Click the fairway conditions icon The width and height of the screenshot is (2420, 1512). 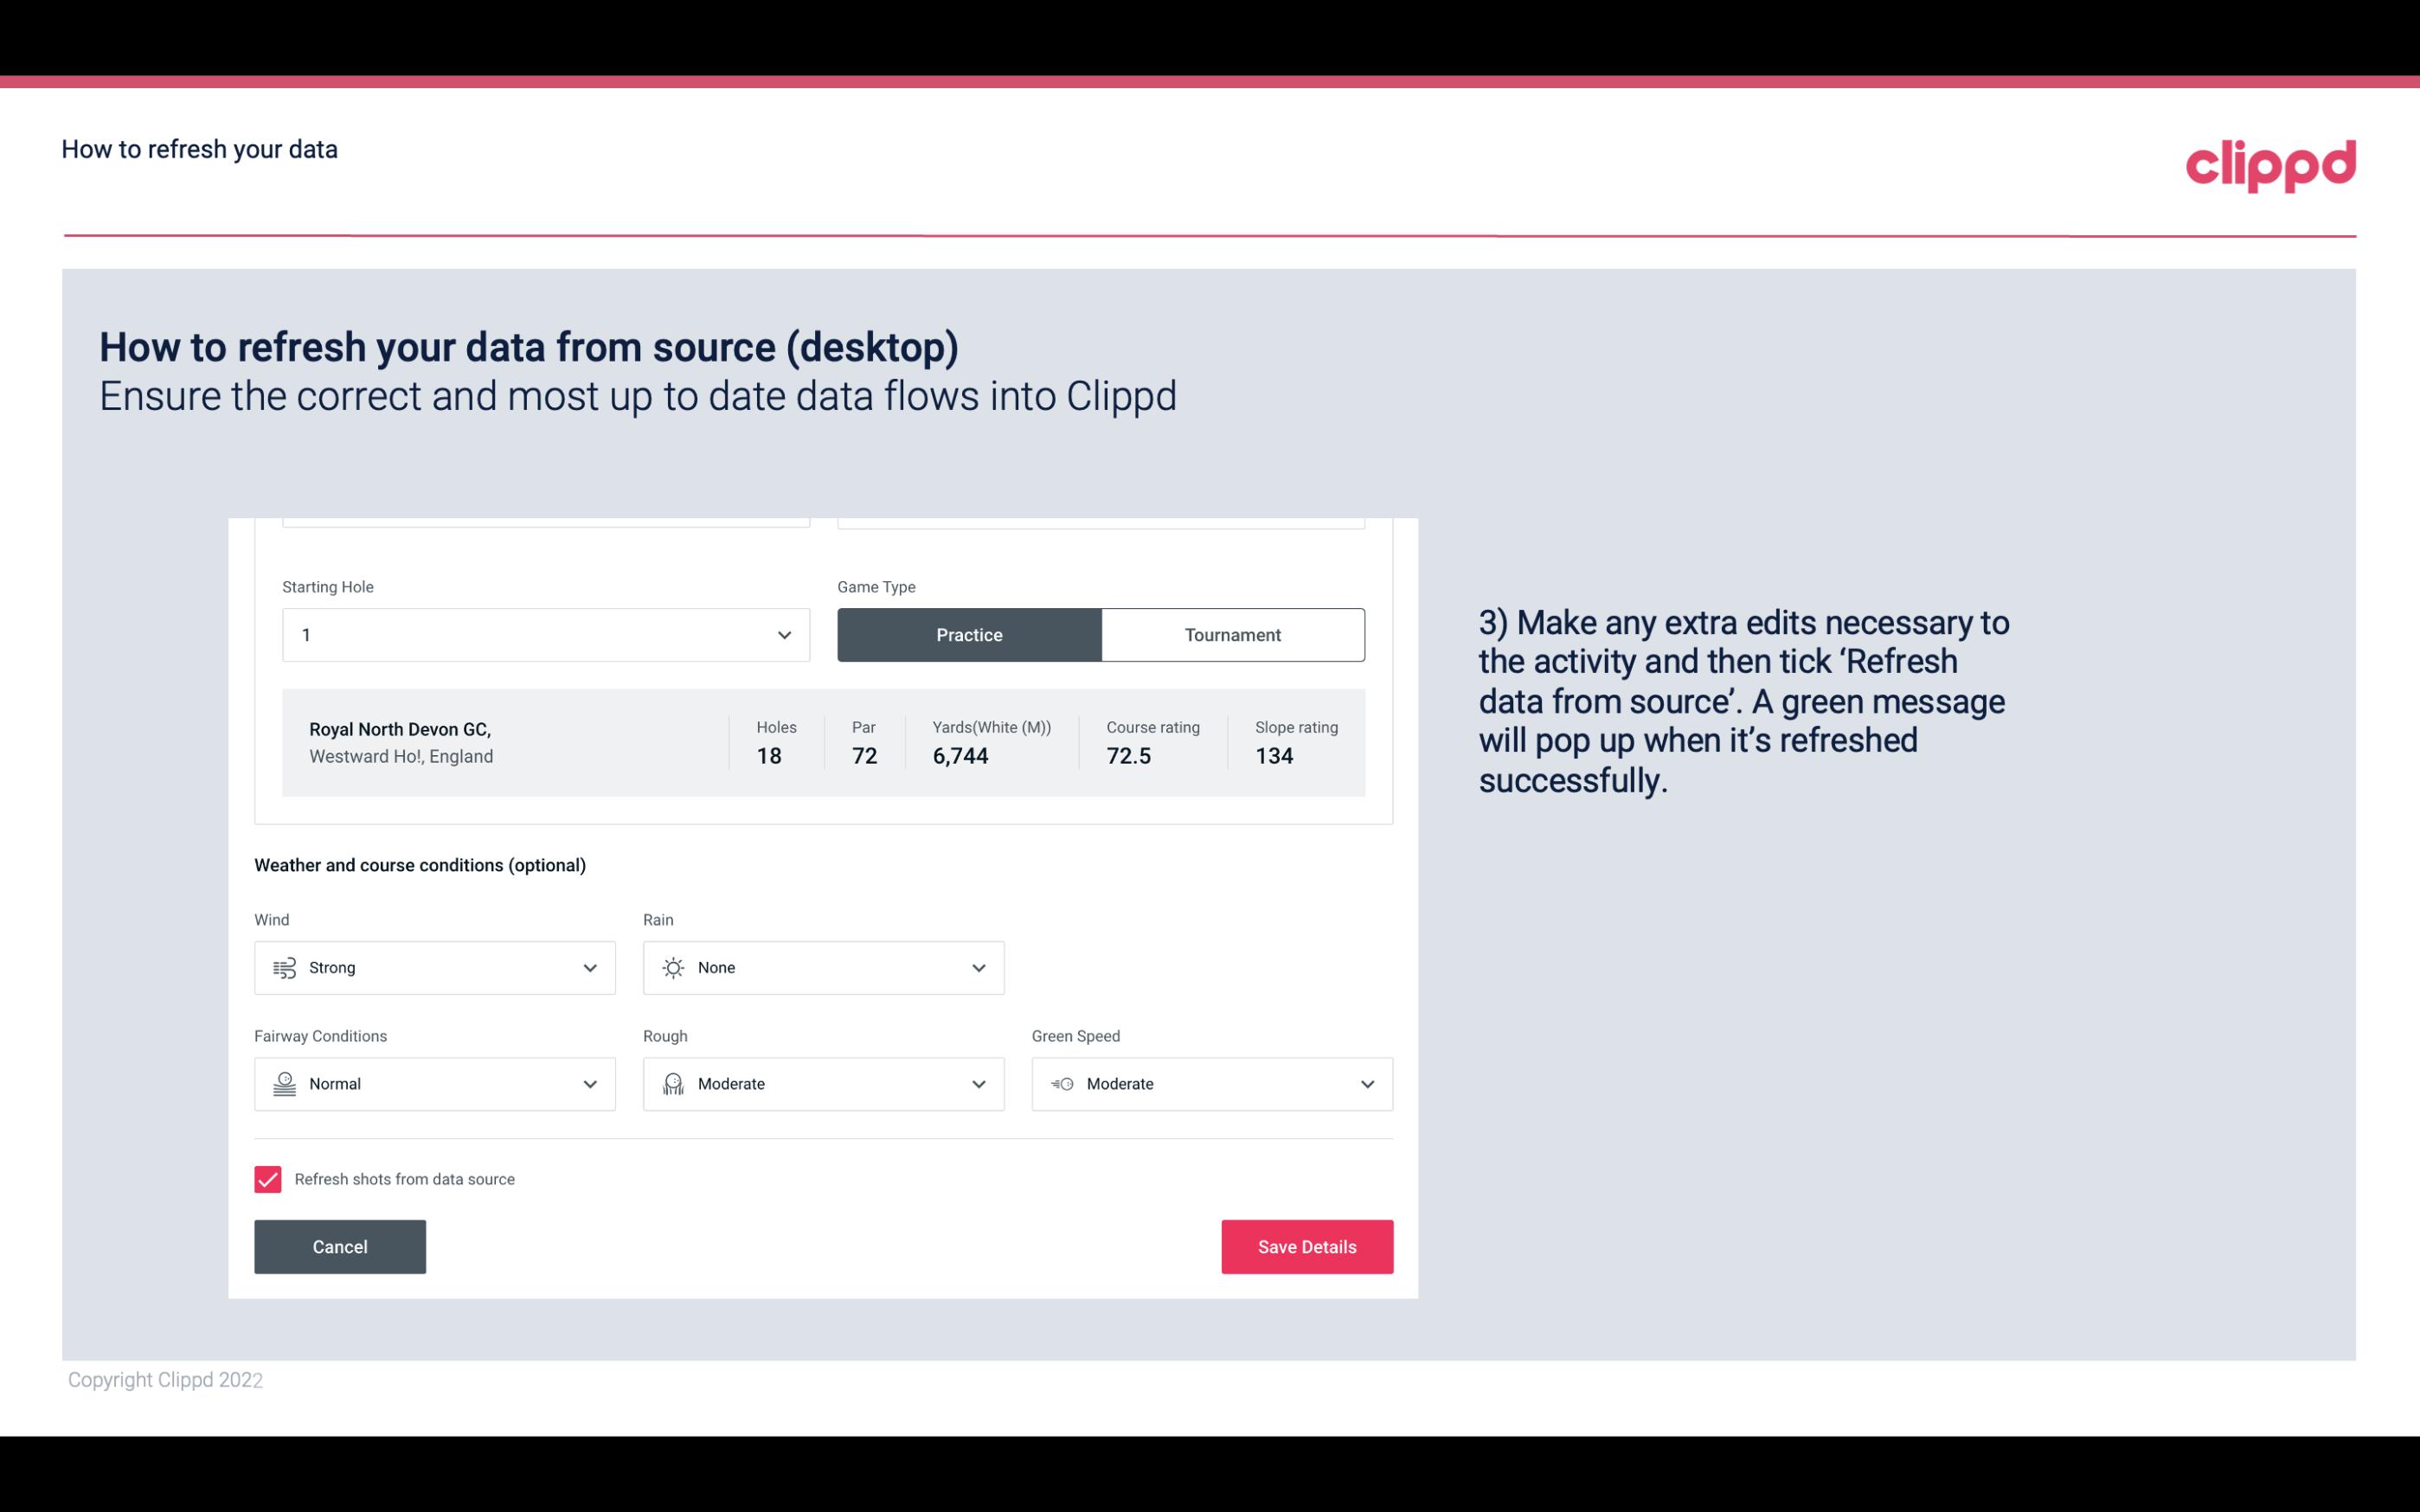click(284, 1084)
